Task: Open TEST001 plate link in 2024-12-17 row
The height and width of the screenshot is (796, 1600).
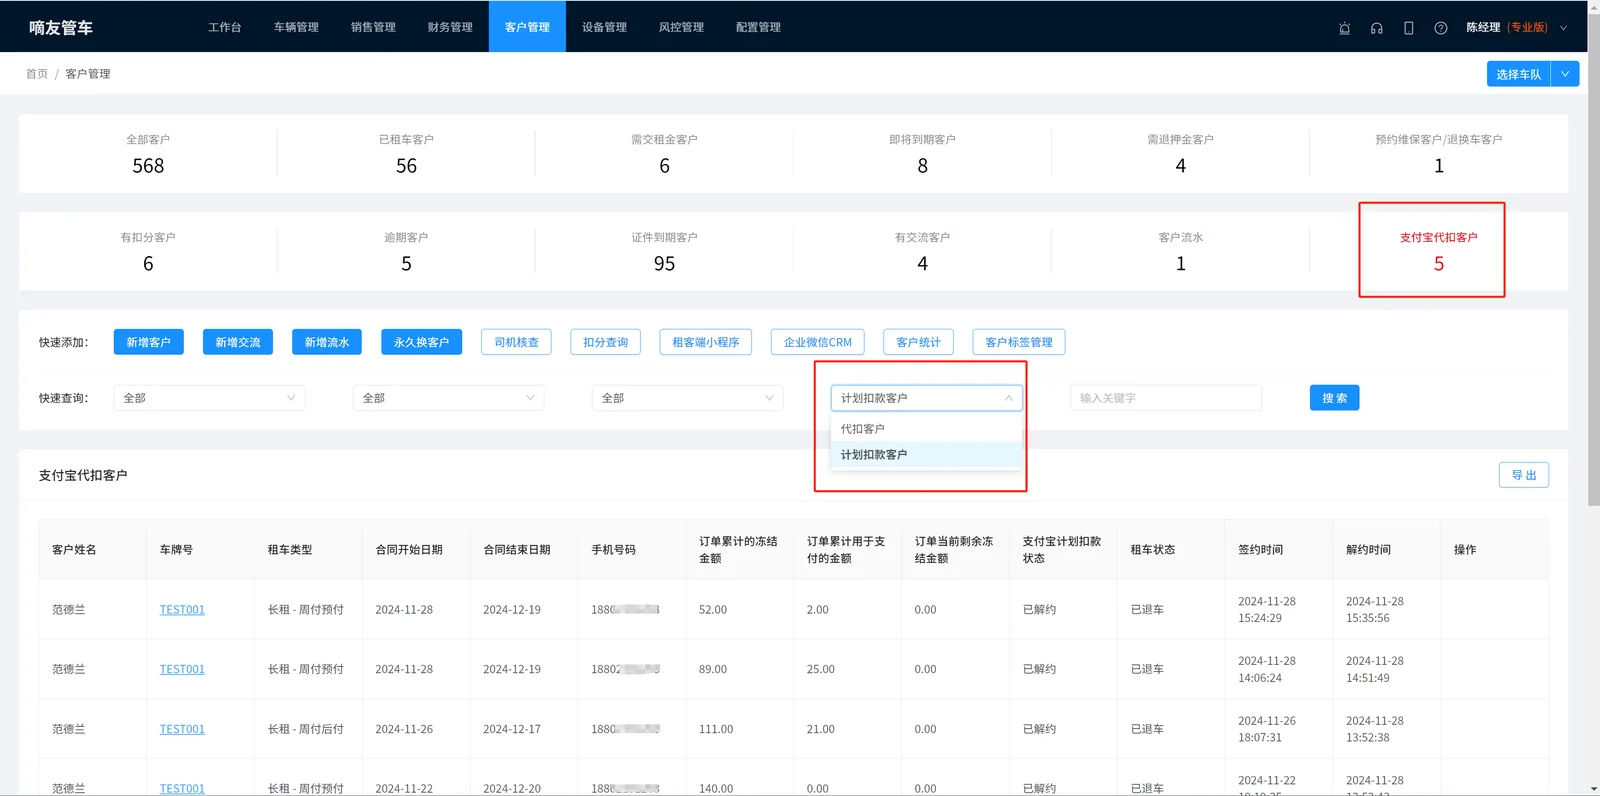Action: click(x=182, y=729)
